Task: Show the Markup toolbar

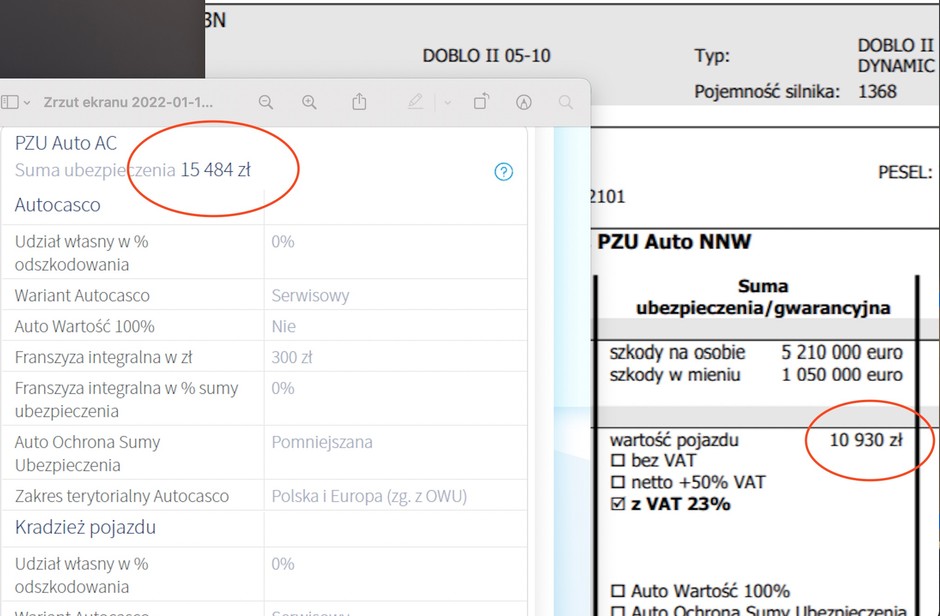Action: coord(523,102)
